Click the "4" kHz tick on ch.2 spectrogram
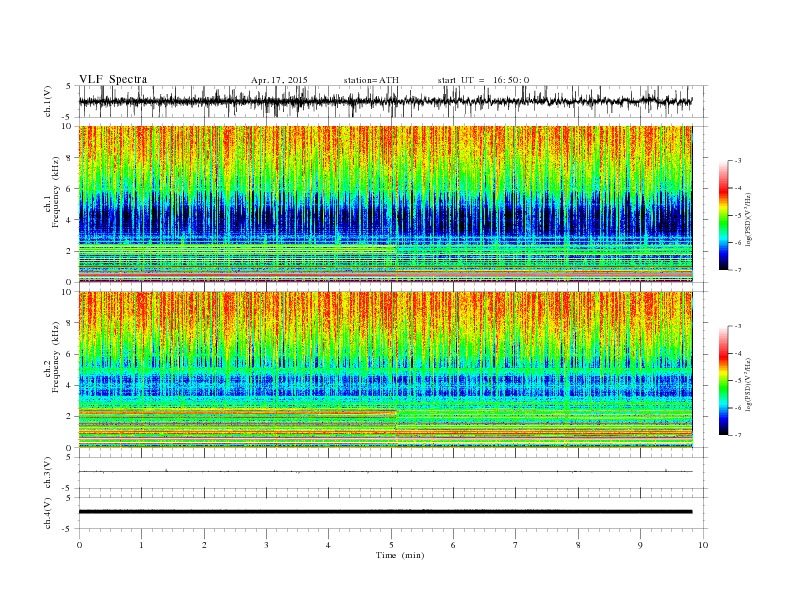Image resolution: width=792 pixels, height=612 pixels. [69, 386]
